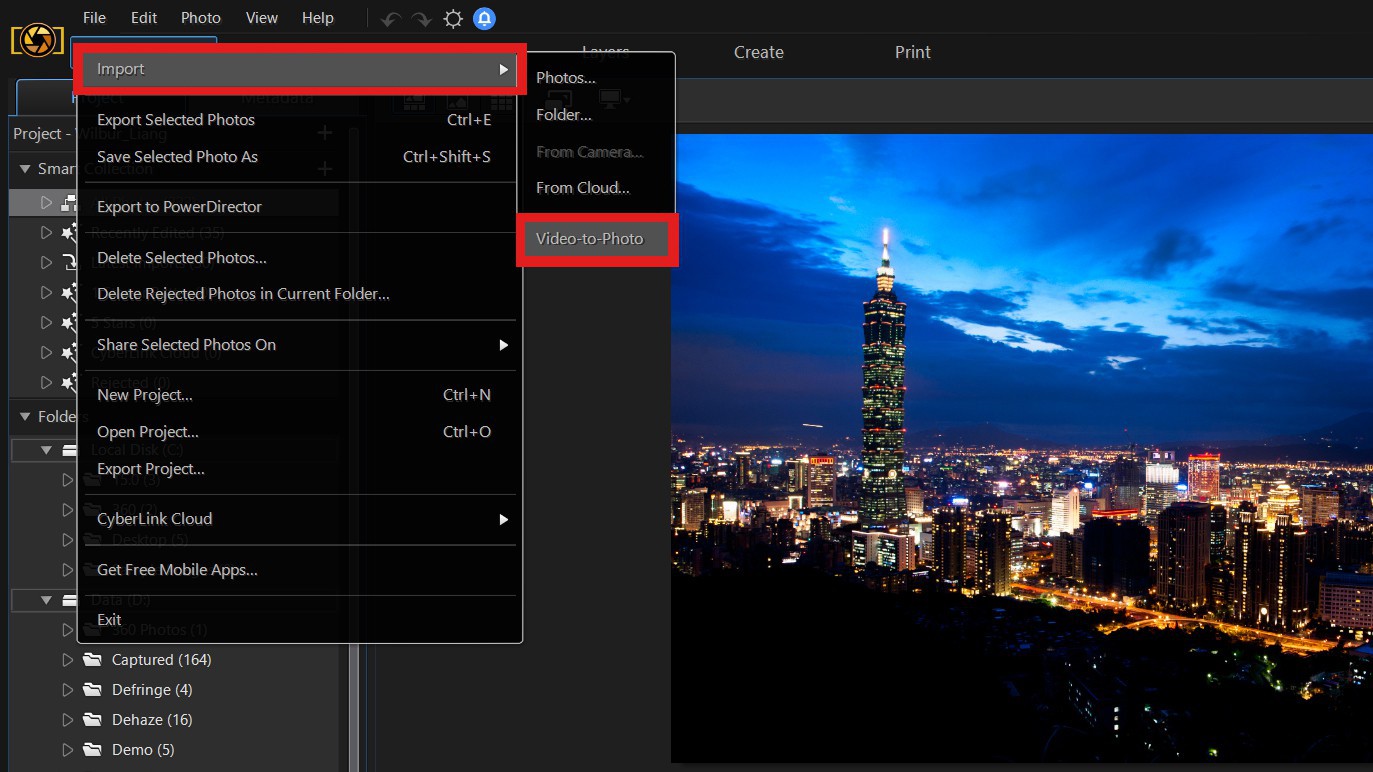This screenshot has width=1373, height=772.
Task: Expand the Demo (5) folder
Action: point(68,750)
